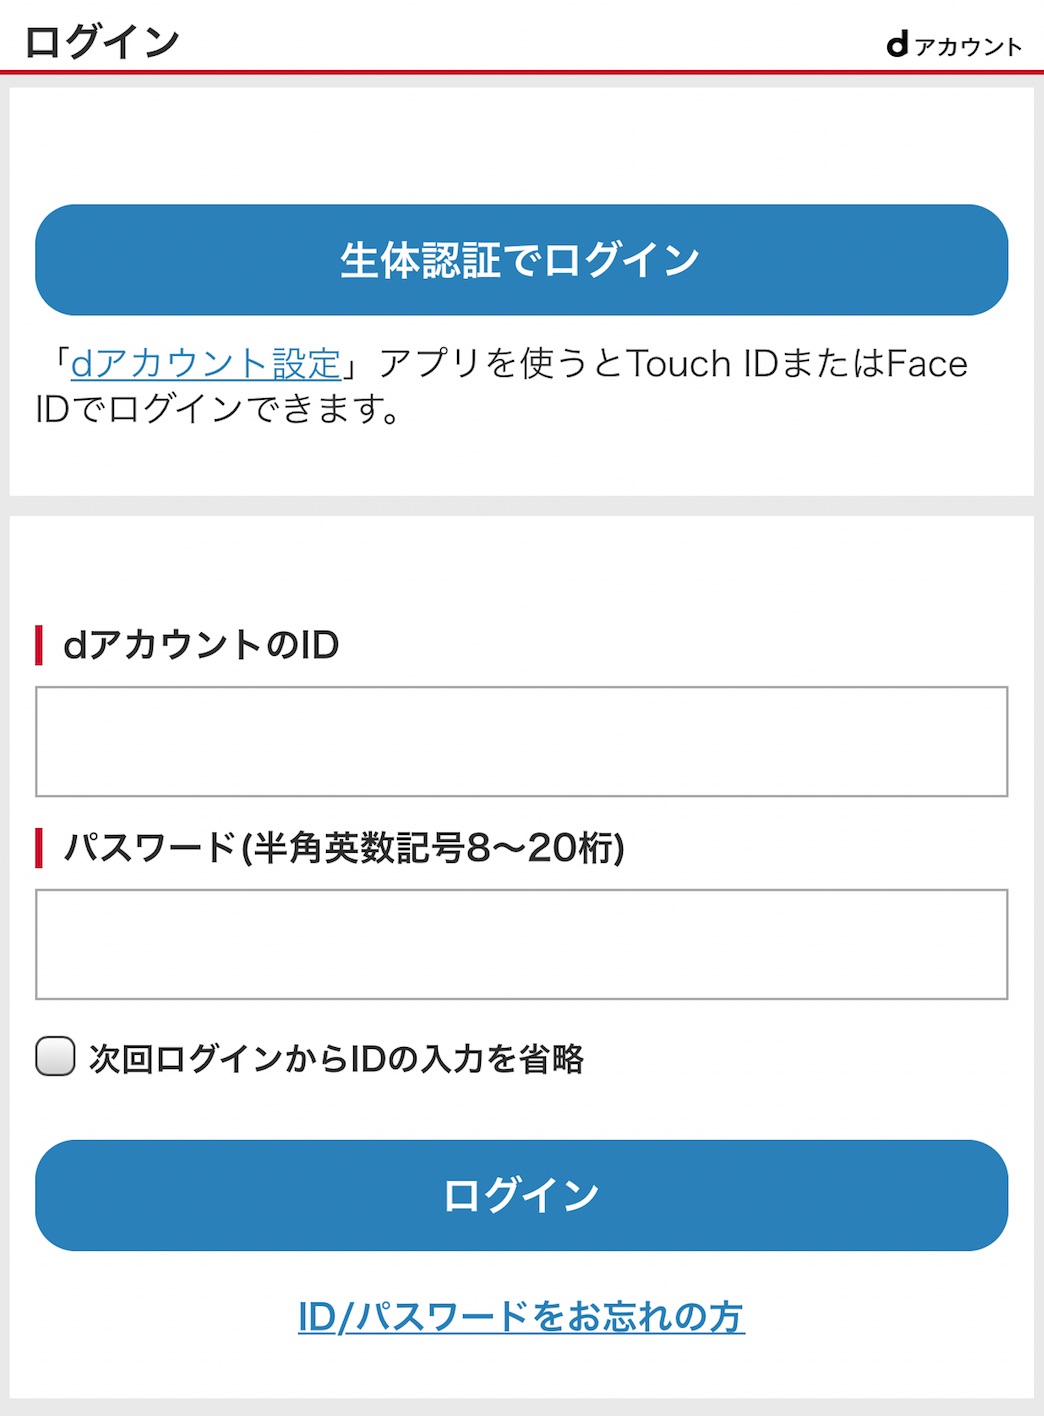The image size is (1044, 1416).
Task: Click the ログイン page title
Action: (102, 42)
